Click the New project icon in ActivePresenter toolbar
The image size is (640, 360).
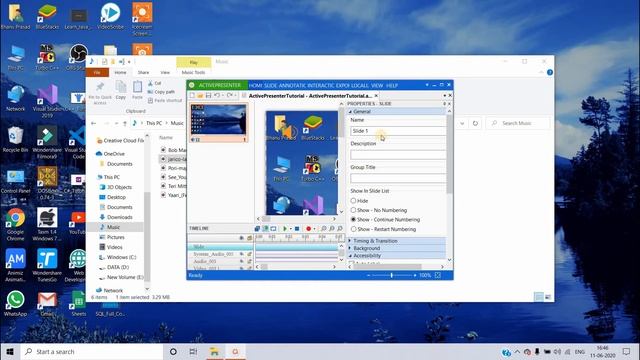point(192,96)
